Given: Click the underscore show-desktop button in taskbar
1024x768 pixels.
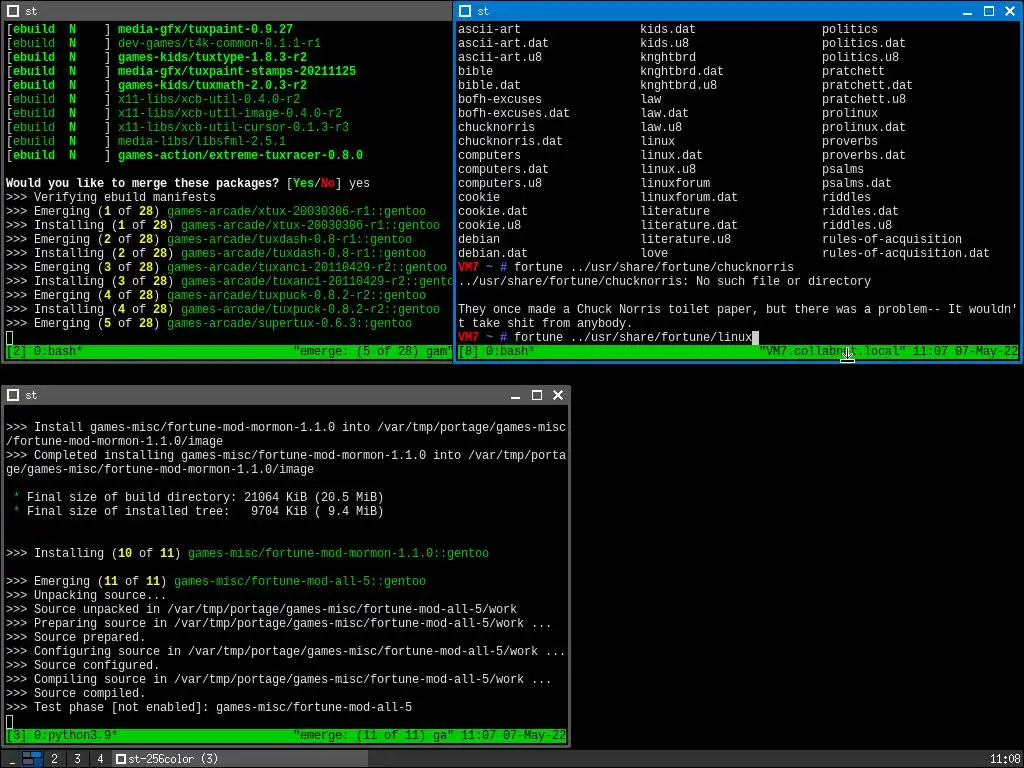Looking at the screenshot, I should point(12,759).
